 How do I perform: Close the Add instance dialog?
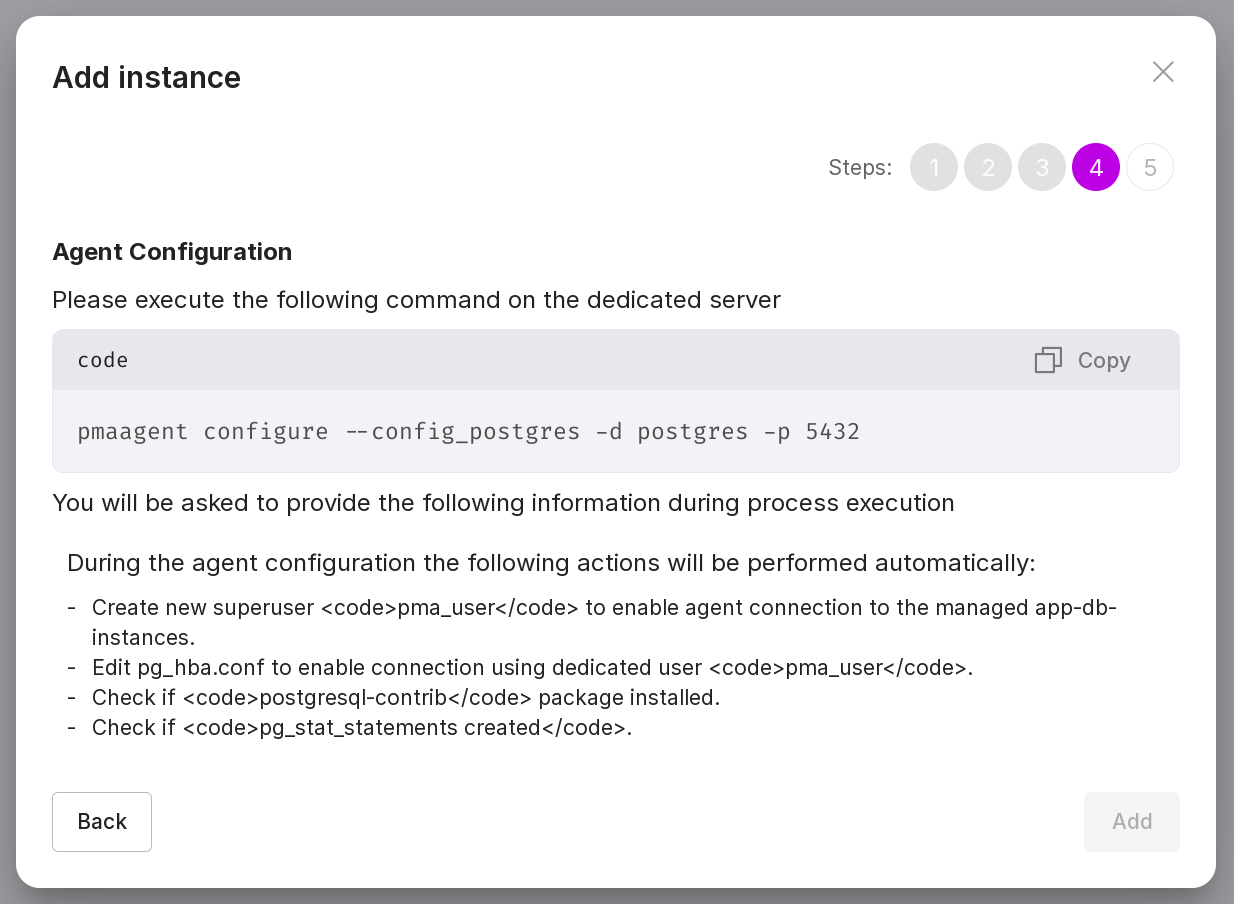click(1162, 72)
